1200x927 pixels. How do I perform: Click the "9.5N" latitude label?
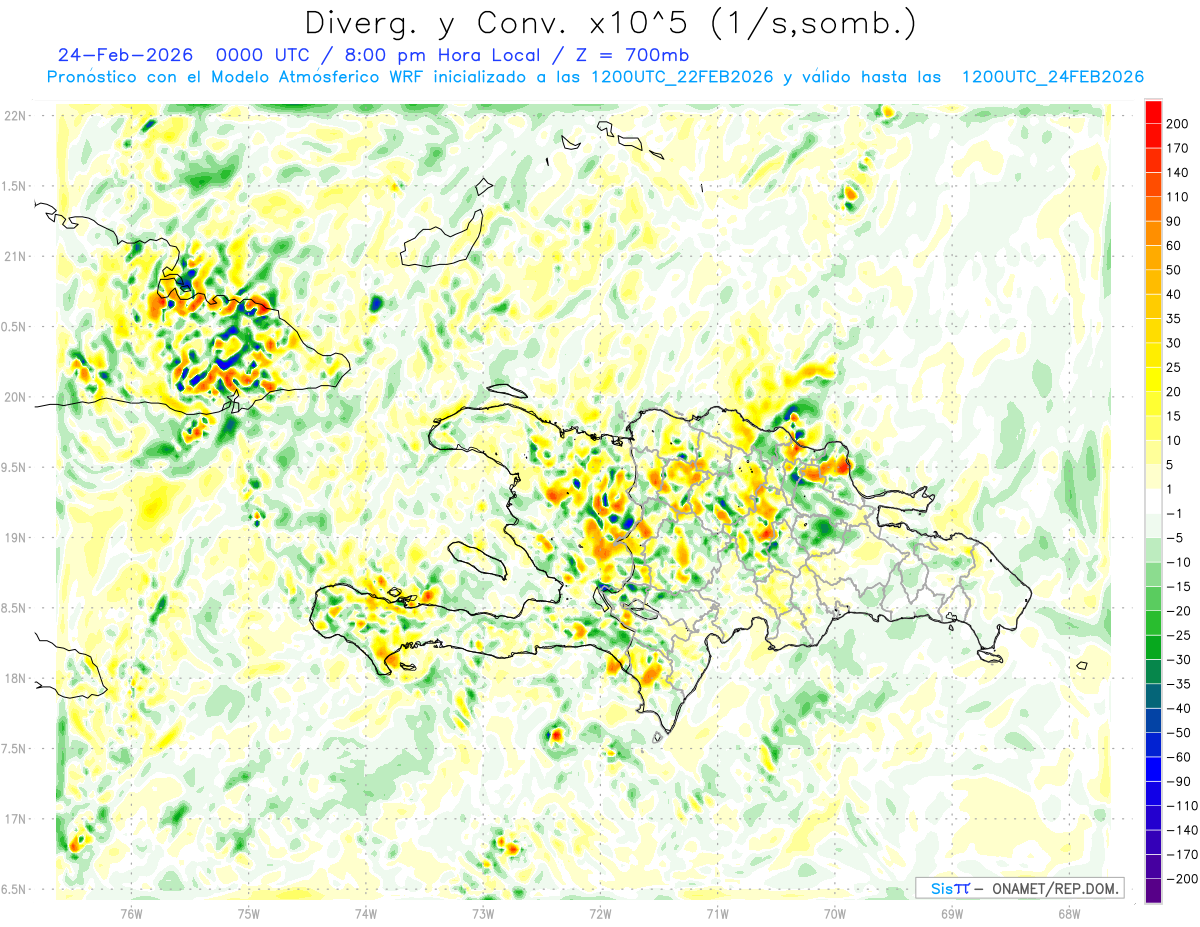coord(15,468)
